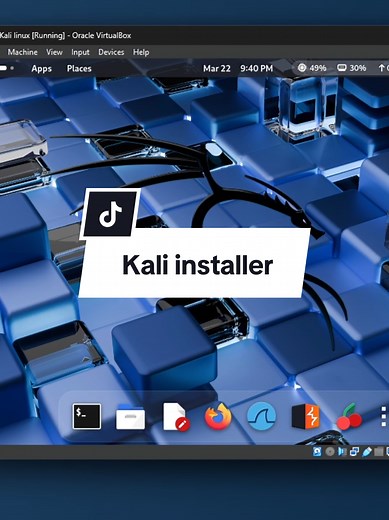Launch CherryTree from the dock
The height and width of the screenshot is (520, 389).
coord(349,416)
